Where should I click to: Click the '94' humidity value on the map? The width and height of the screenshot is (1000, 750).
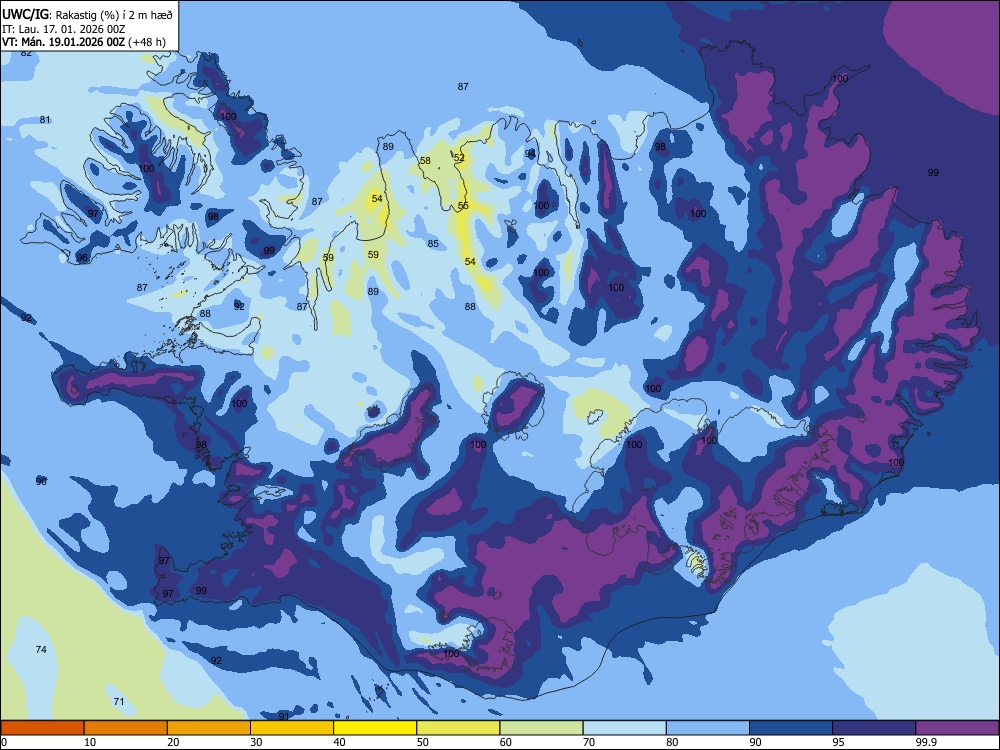531,154
